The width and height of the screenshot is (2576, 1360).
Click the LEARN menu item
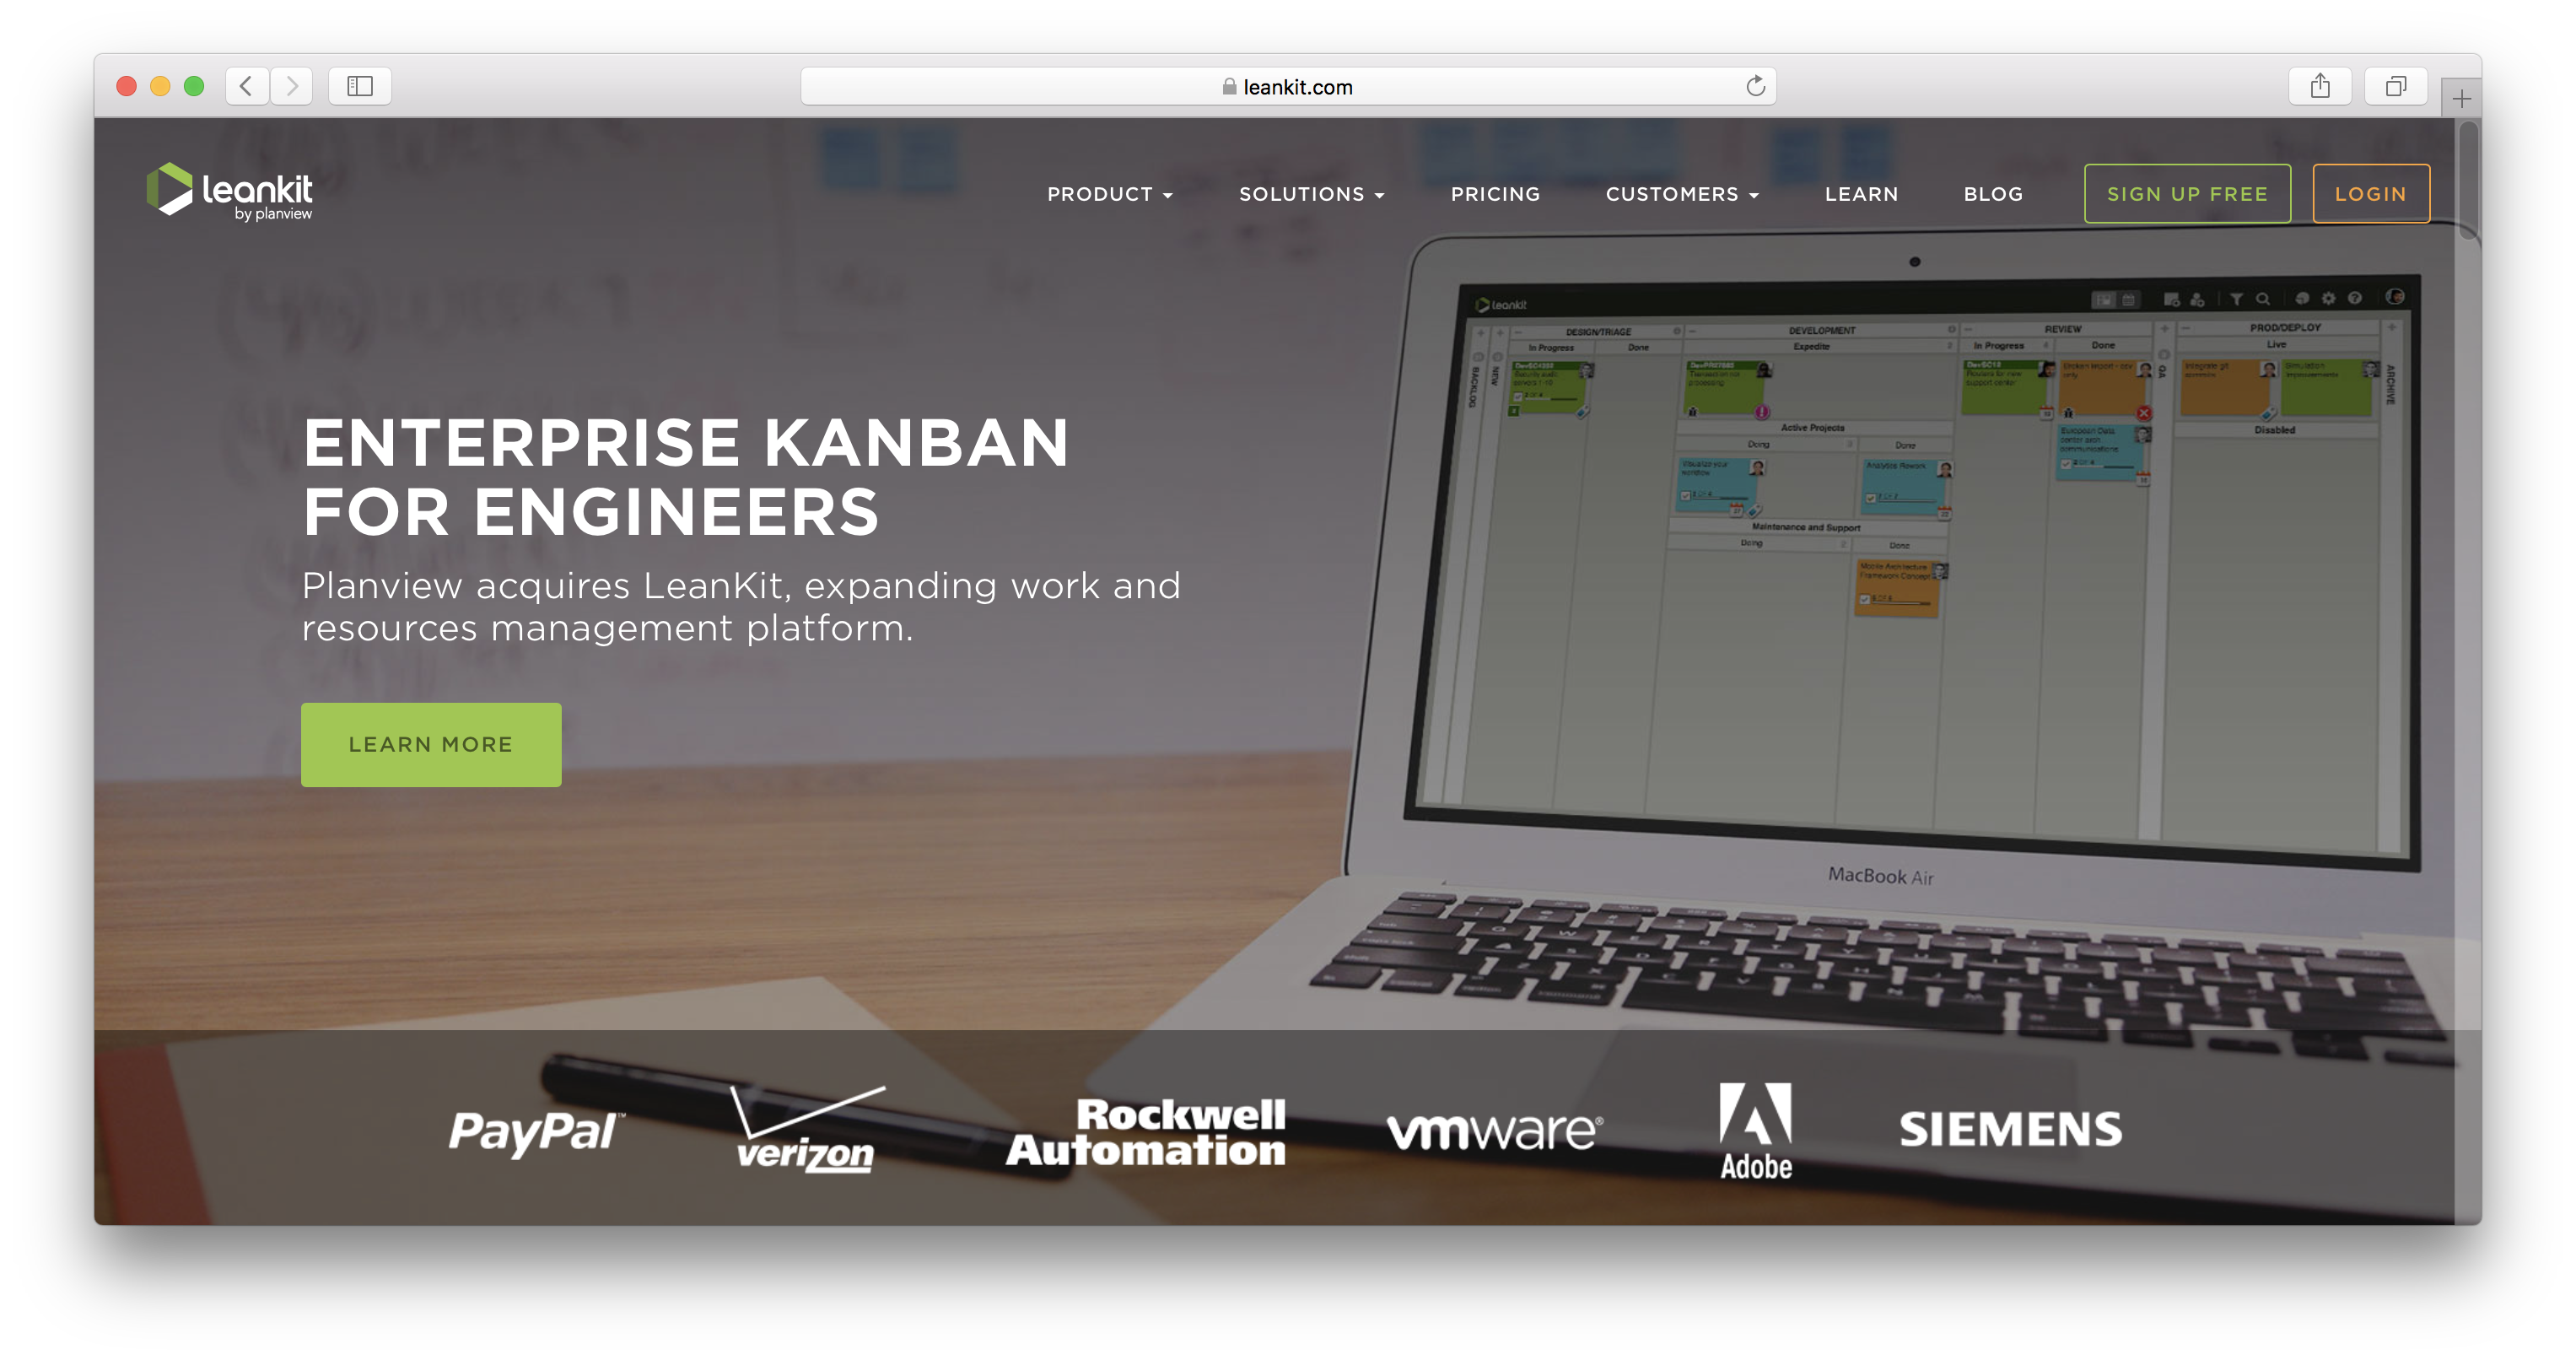pos(1862,192)
